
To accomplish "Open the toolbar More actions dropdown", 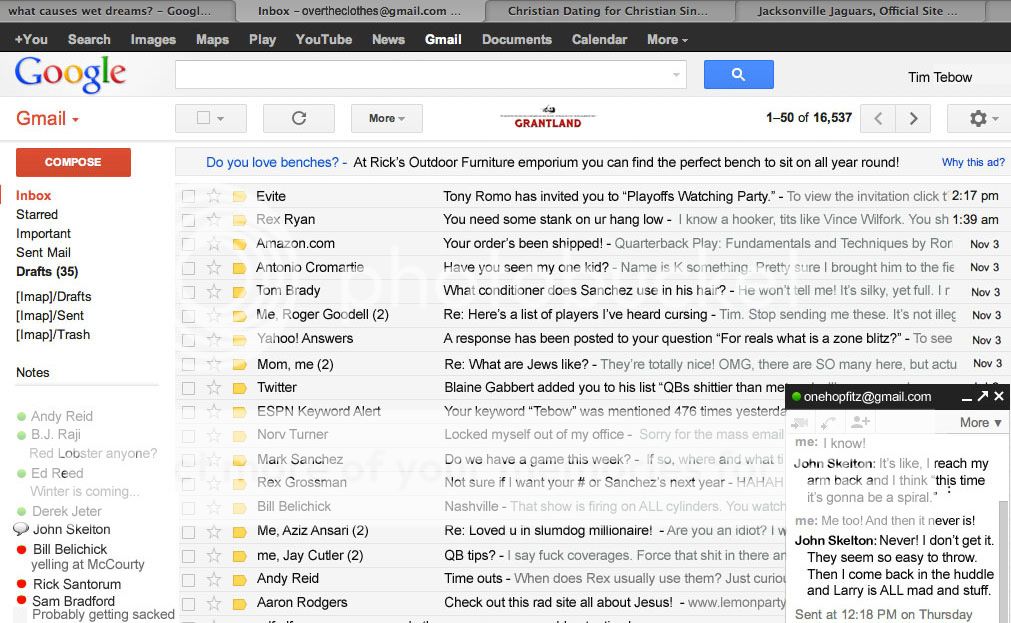I will pyautogui.click(x=386, y=118).
